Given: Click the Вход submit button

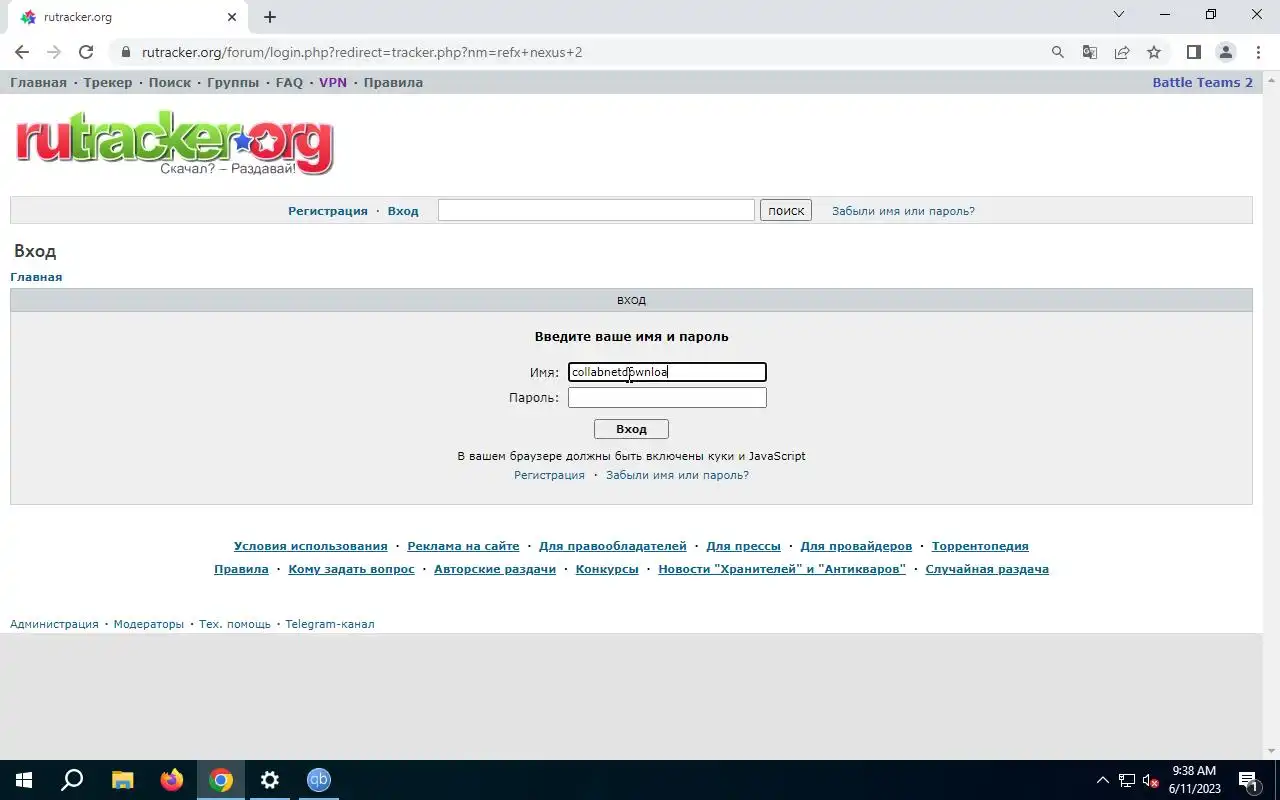Looking at the screenshot, I should click(x=631, y=429).
